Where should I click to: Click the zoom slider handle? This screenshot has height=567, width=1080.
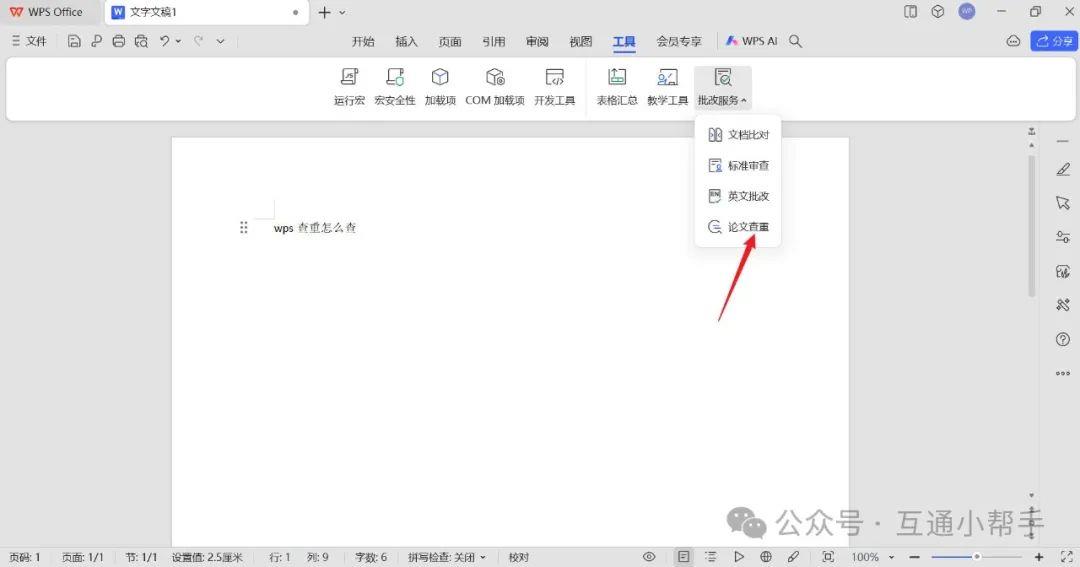click(x=977, y=557)
